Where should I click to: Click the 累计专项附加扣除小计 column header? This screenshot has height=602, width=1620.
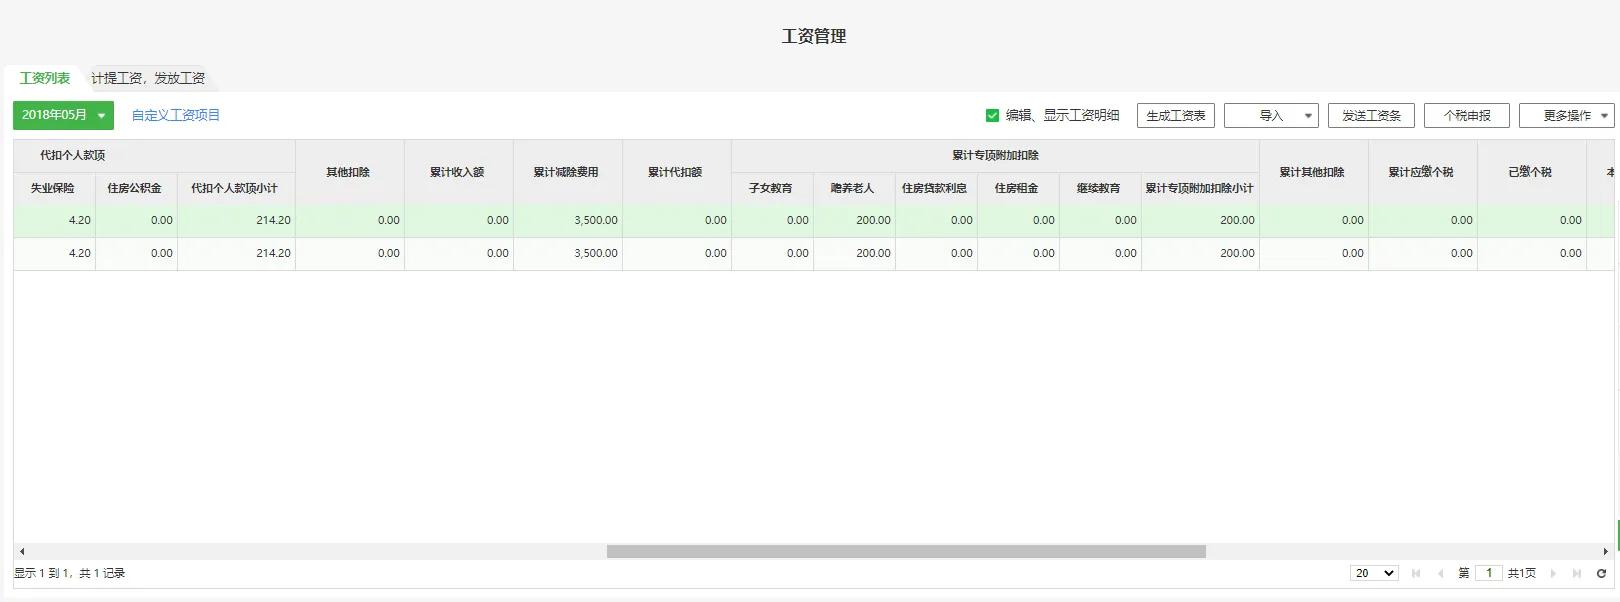coord(1200,188)
